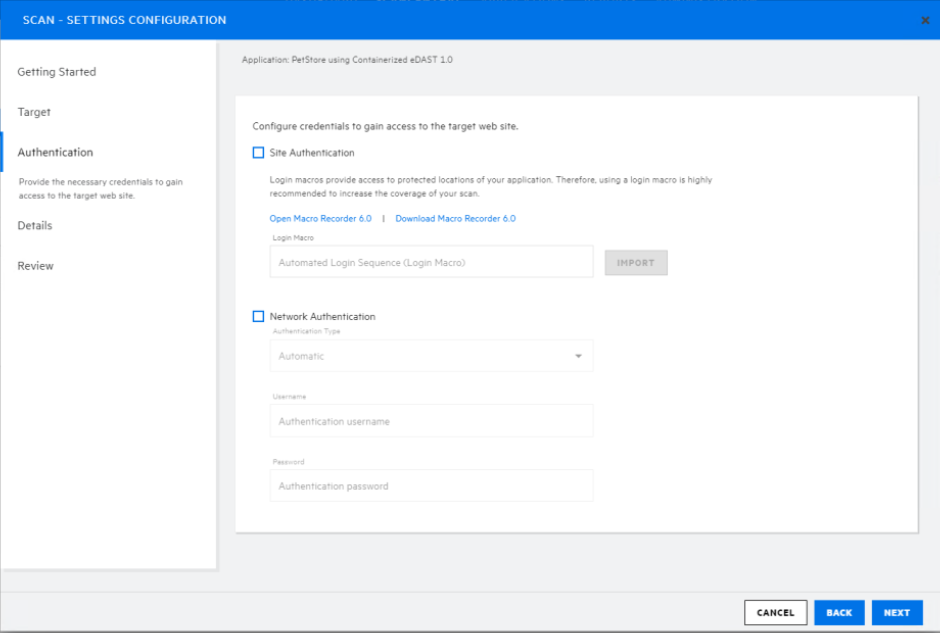Click the IMPORT button

636,262
